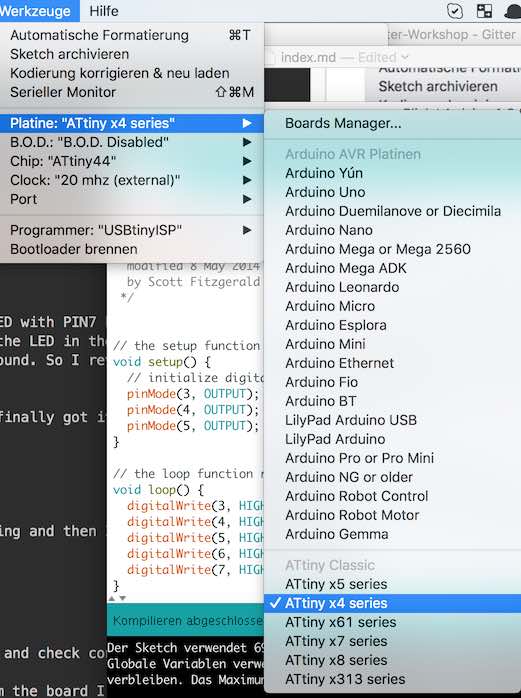Choose Arduino BT board
The height and width of the screenshot is (698, 521).
[x=392, y=401]
